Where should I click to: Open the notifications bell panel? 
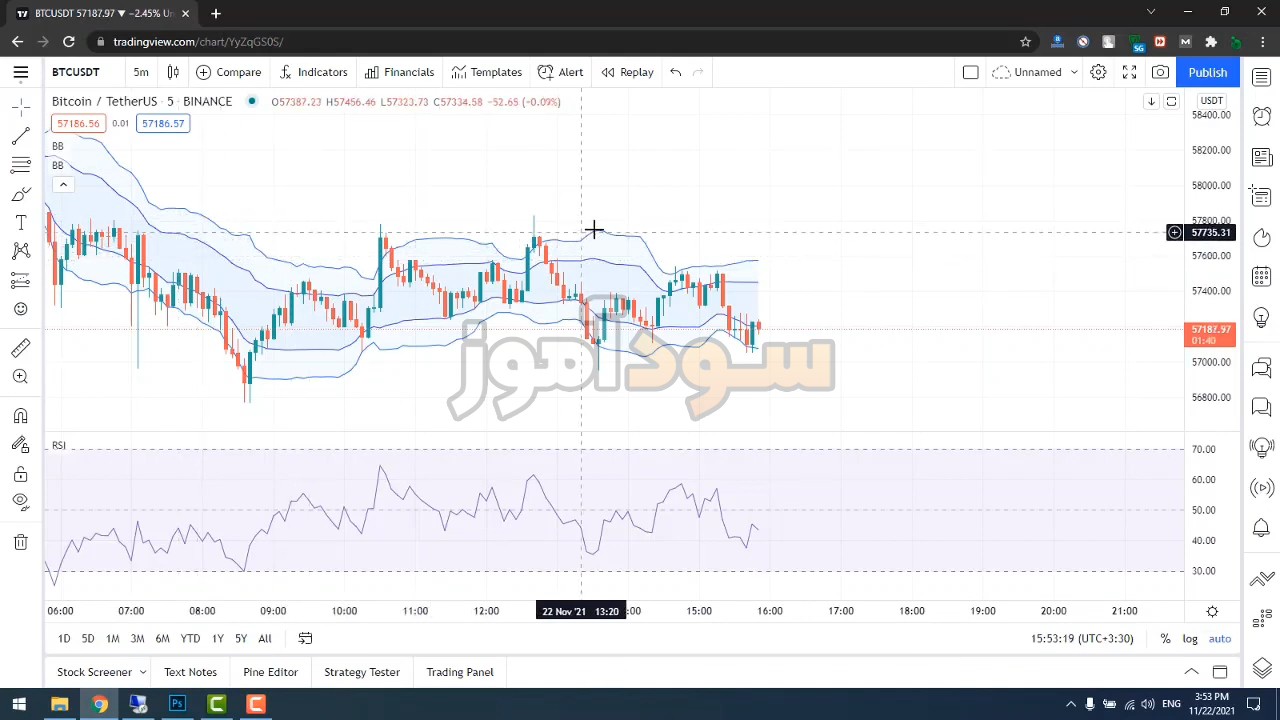1262,527
